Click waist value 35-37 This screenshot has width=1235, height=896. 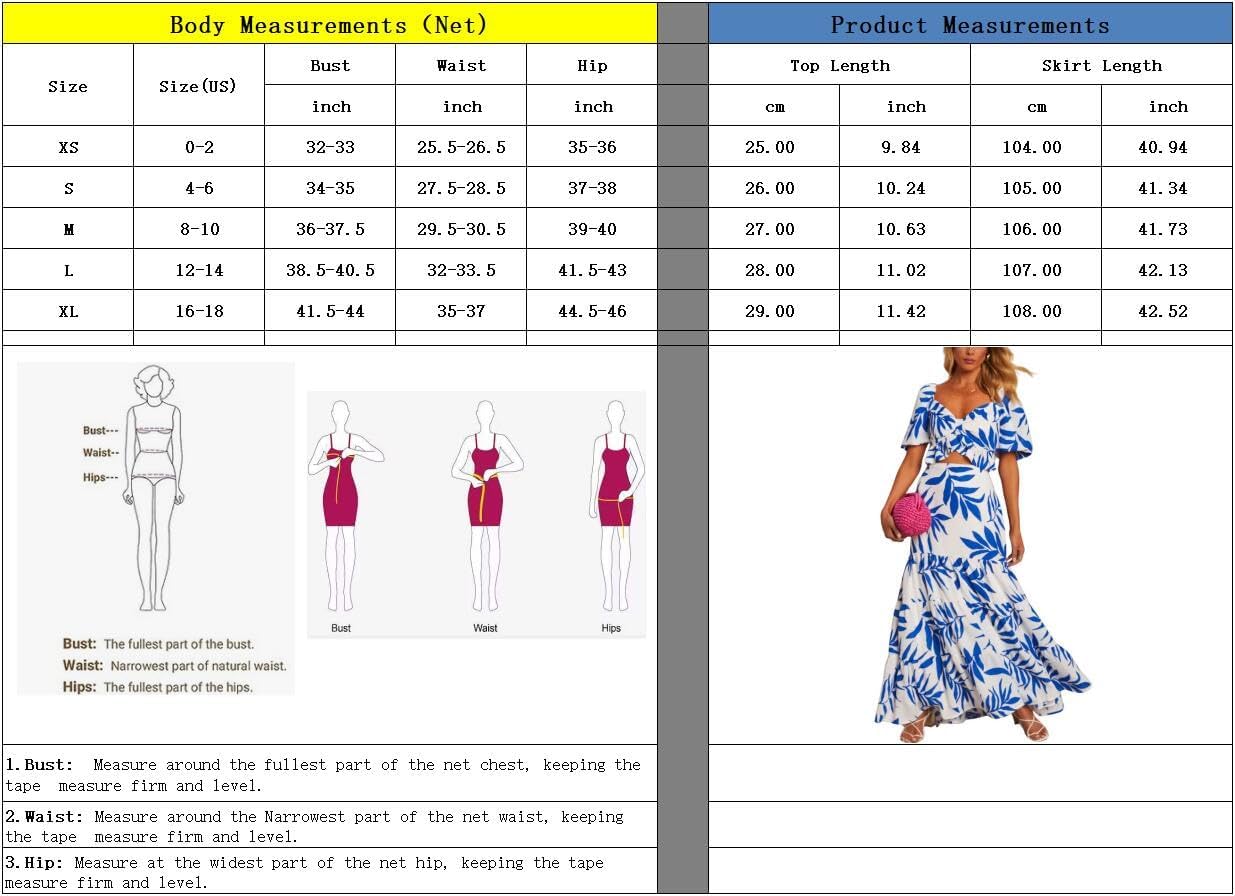[461, 311]
